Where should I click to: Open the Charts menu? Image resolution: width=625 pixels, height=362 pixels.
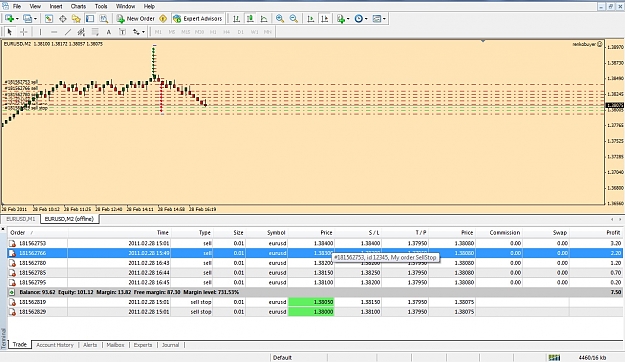pyautogui.click(x=78, y=6)
